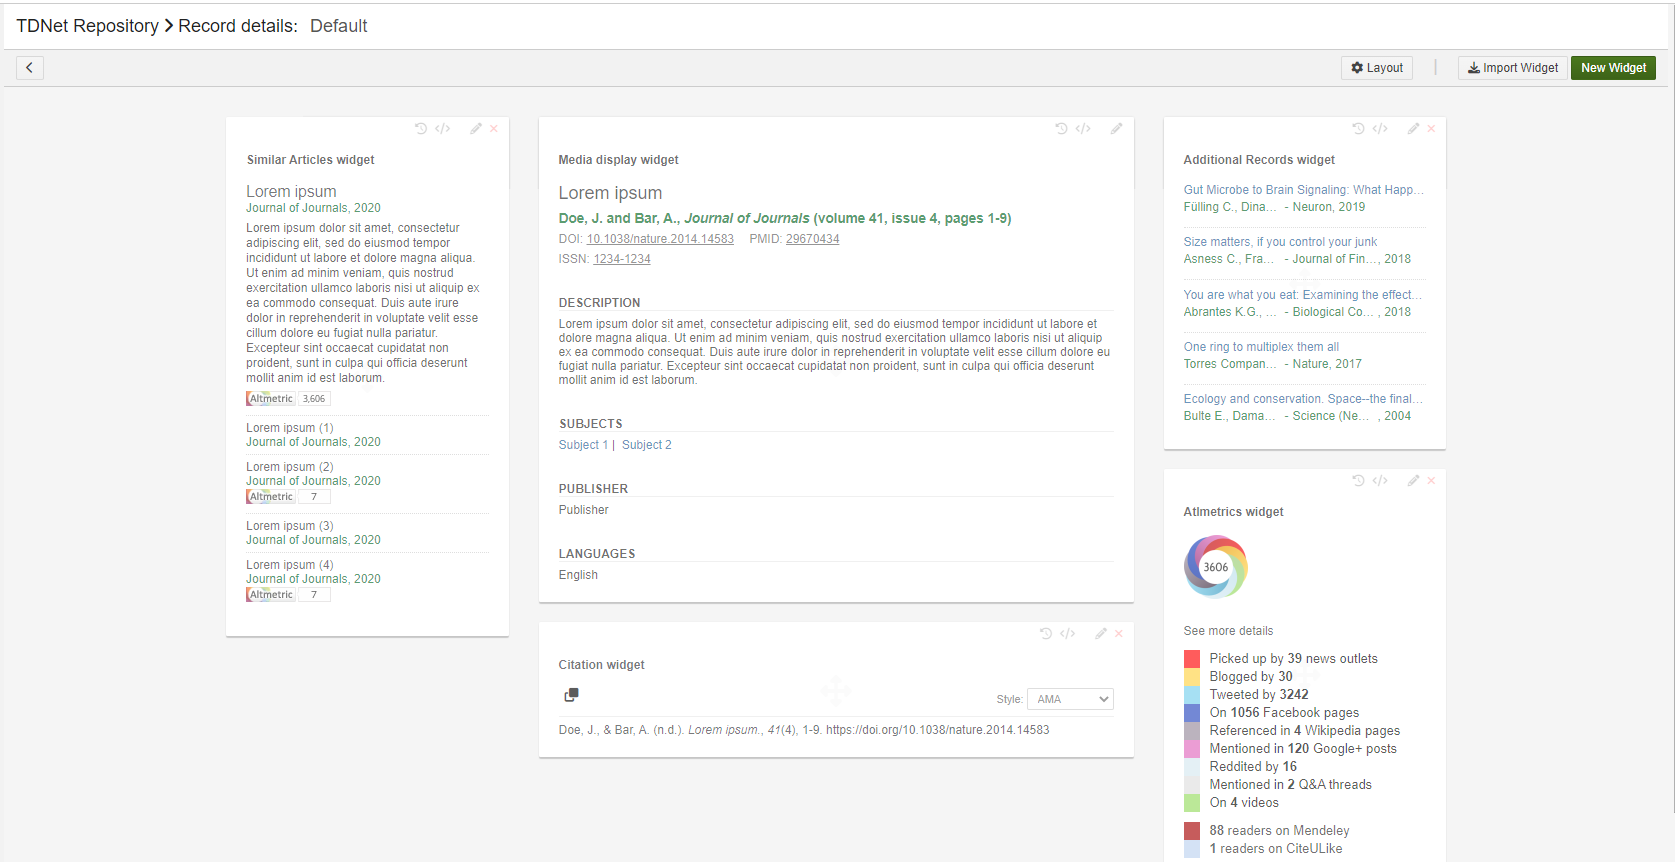This screenshot has height=862, width=1675.
Task: Go back using the left chevron button
Action: tap(30, 68)
